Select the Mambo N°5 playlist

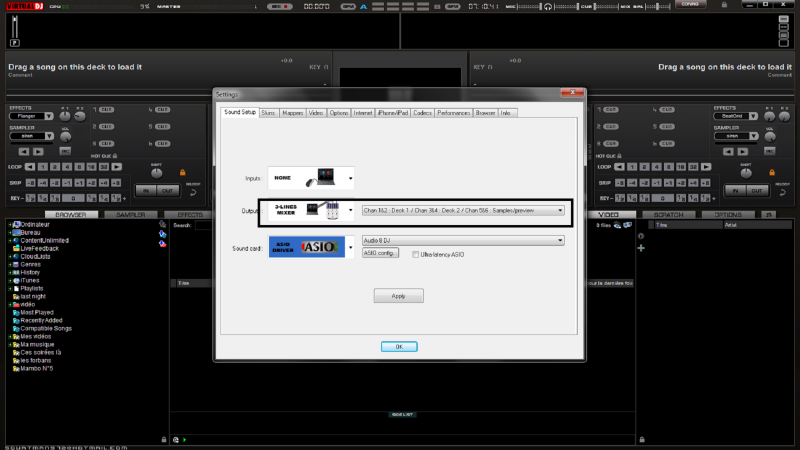point(36,368)
